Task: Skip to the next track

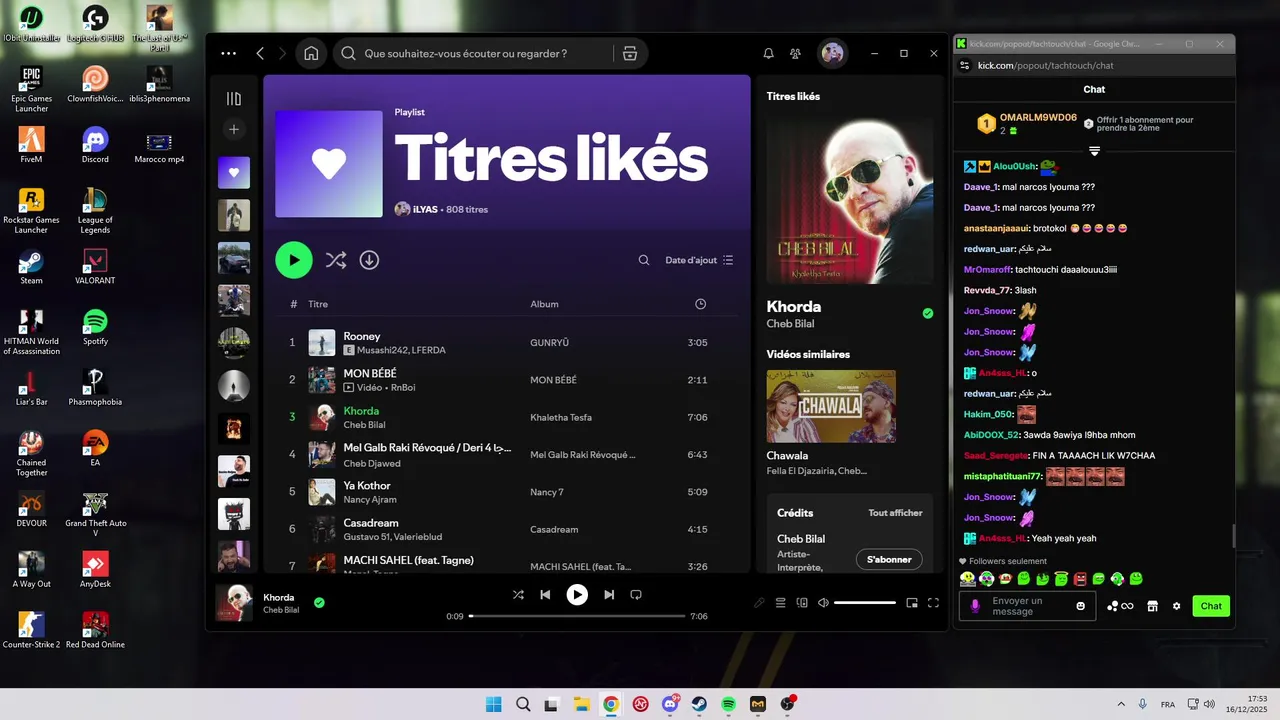Action: [x=609, y=595]
